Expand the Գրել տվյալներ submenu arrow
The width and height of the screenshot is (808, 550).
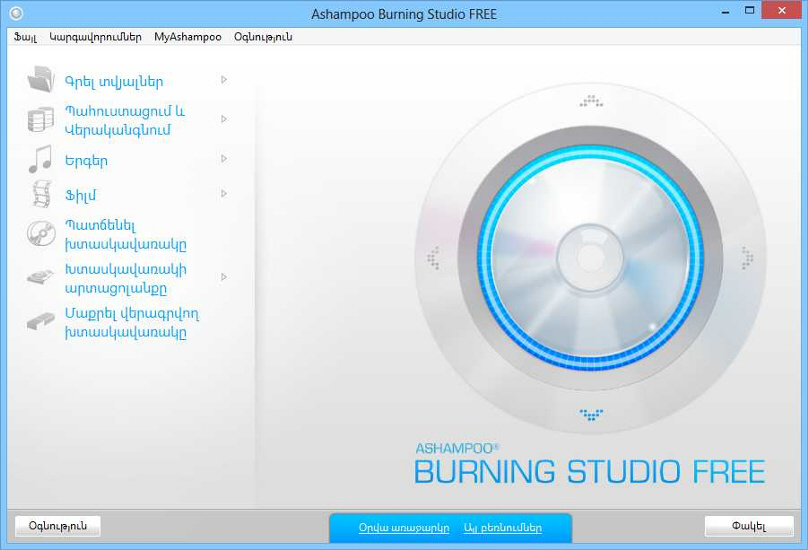point(224,80)
